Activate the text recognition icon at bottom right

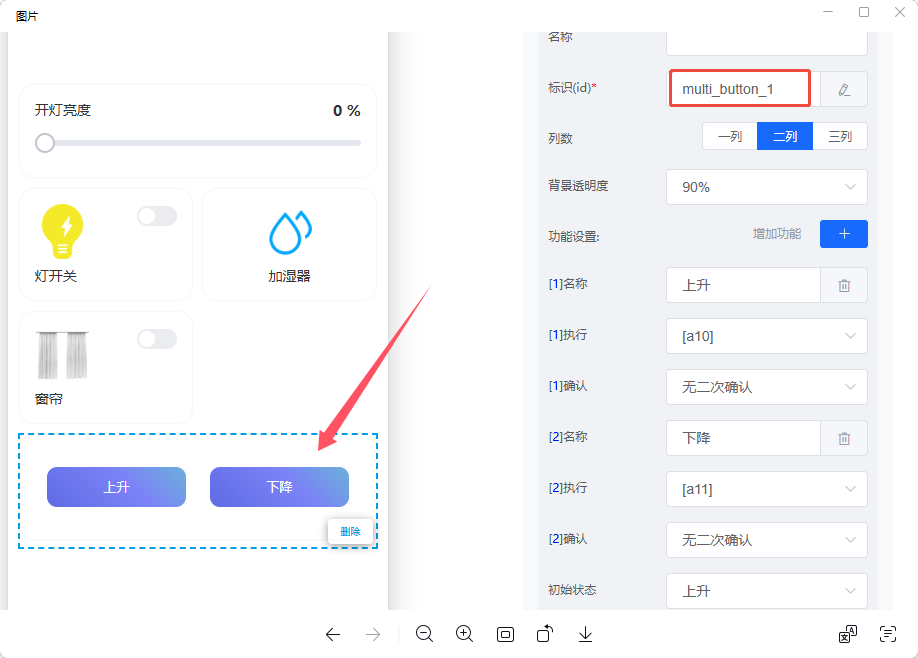pyautogui.click(x=887, y=634)
